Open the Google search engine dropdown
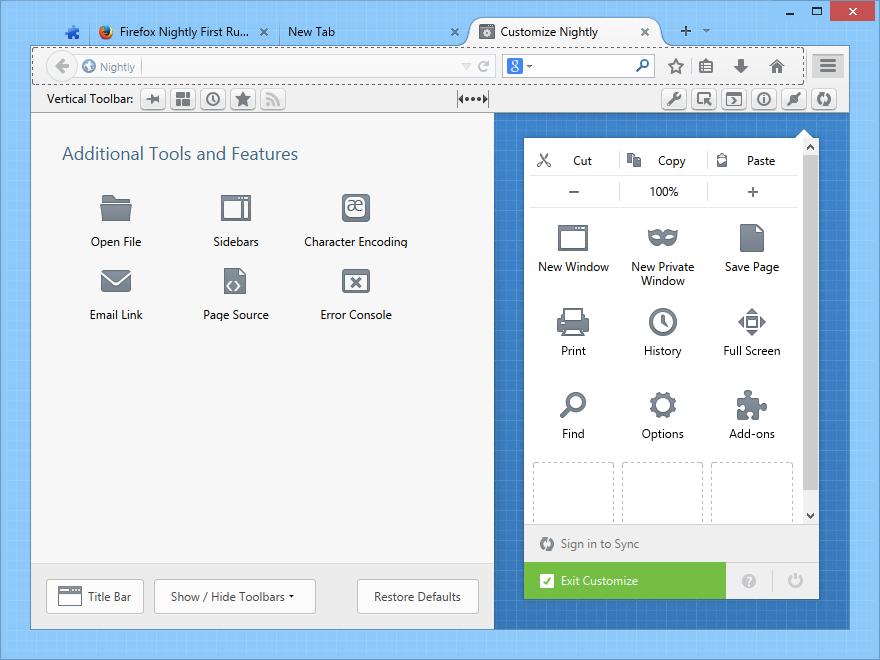Image resolution: width=880 pixels, height=660 pixels. click(x=520, y=66)
